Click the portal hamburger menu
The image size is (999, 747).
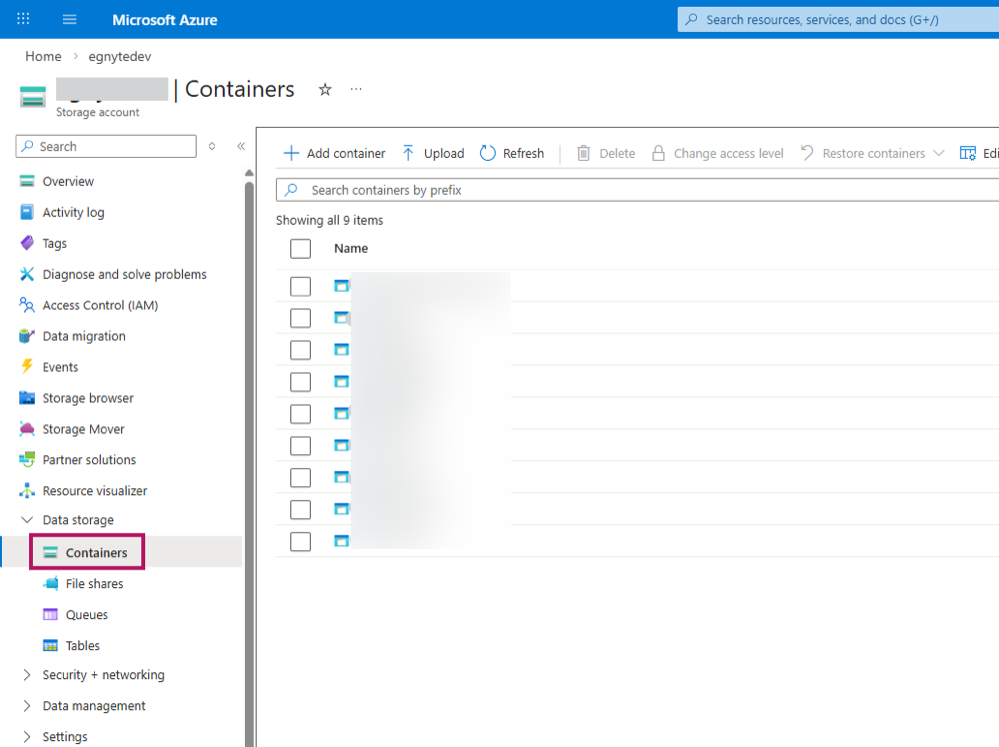tap(67, 18)
